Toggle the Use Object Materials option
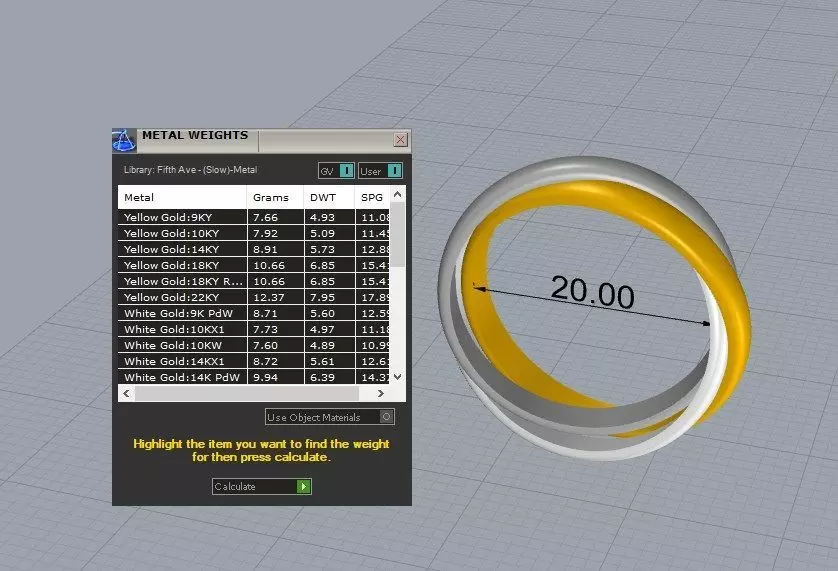The image size is (838, 571). [x=330, y=417]
